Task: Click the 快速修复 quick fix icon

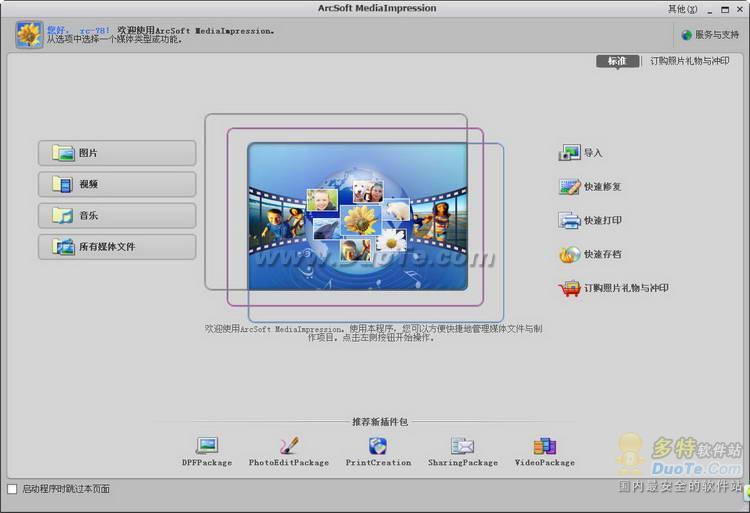Action: 569,186
